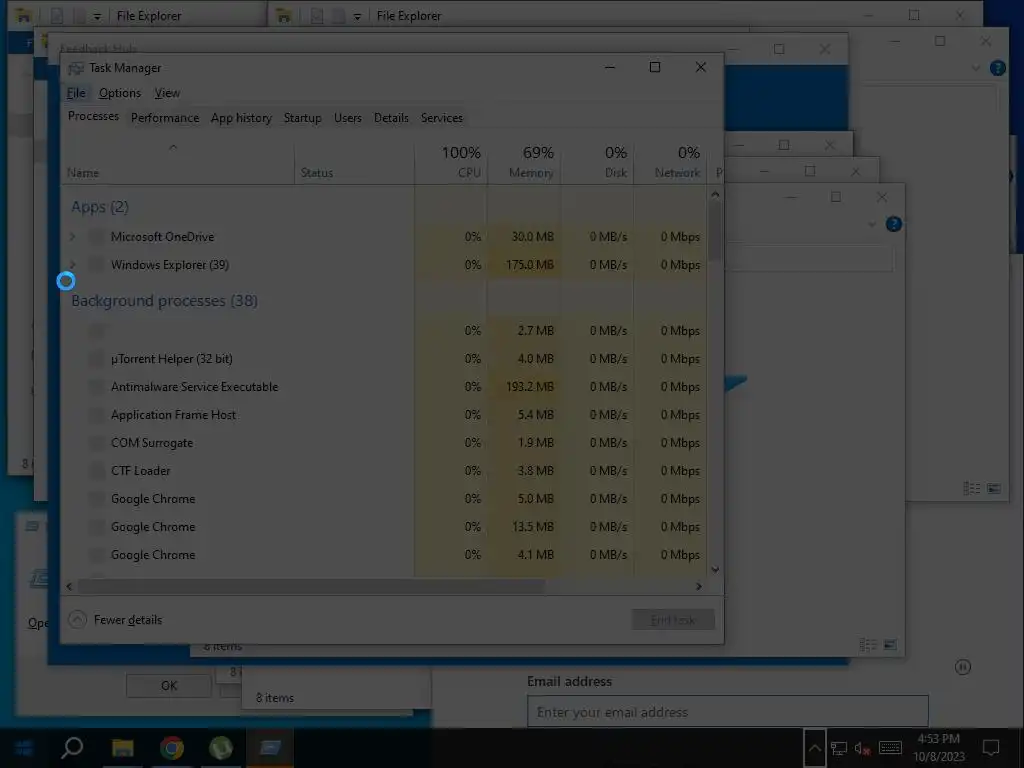
Task: Open the Windows Start menu
Action: (x=24, y=748)
